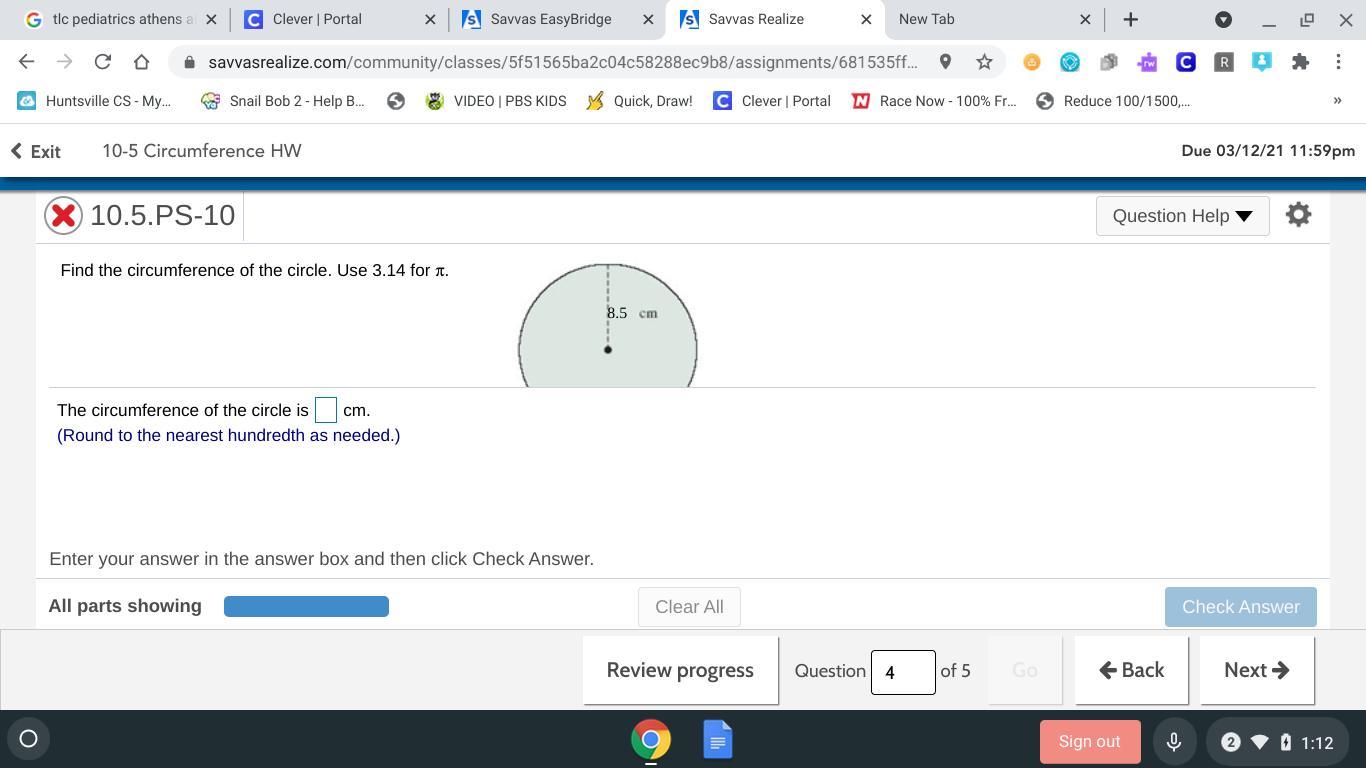Click the orange extension icon in toolbar
Screen dimensions: 1366x768
1031,62
